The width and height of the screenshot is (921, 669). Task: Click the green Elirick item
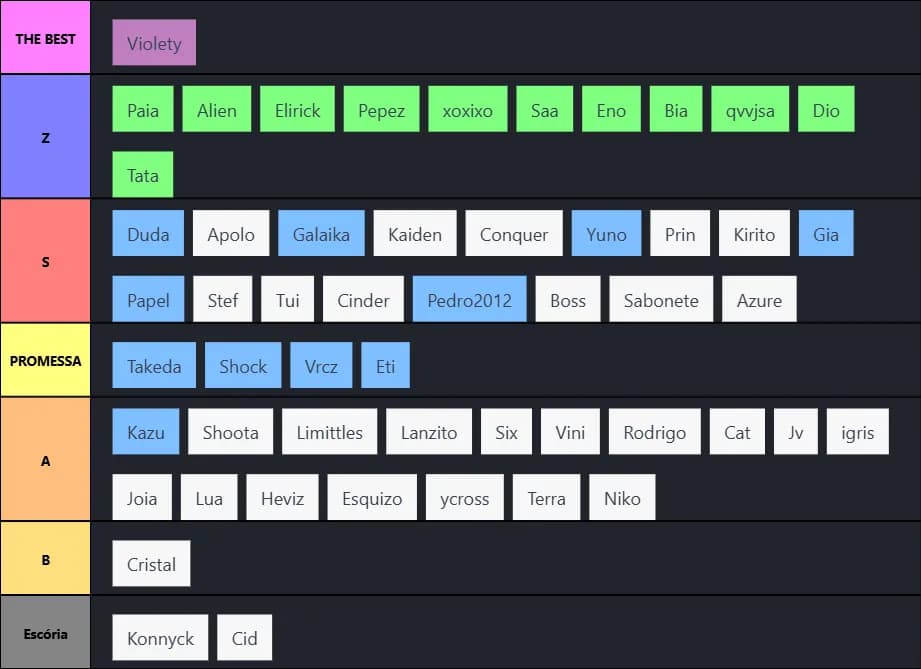(298, 110)
